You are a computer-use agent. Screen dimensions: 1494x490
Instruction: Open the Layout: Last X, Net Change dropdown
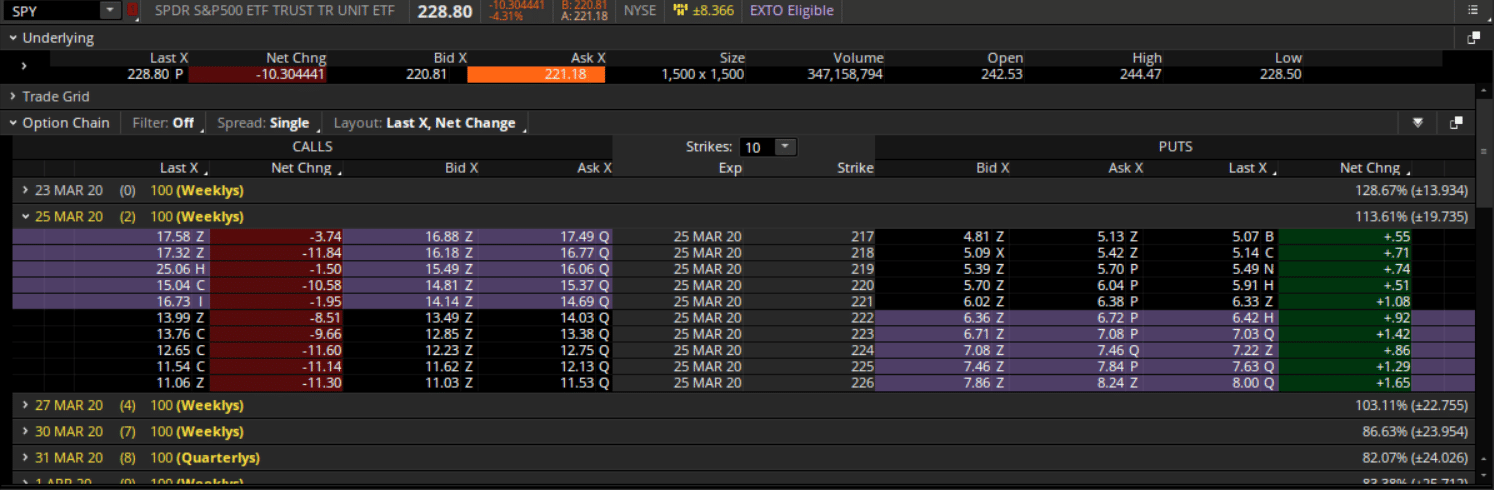click(x=427, y=123)
